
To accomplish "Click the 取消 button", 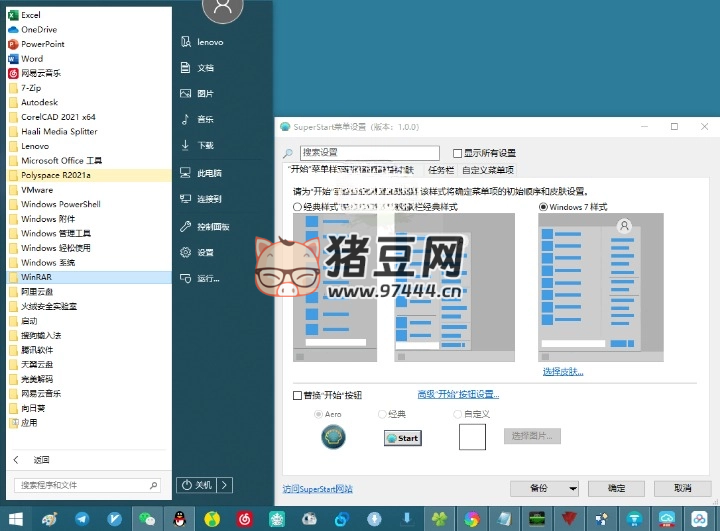I will (682, 488).
